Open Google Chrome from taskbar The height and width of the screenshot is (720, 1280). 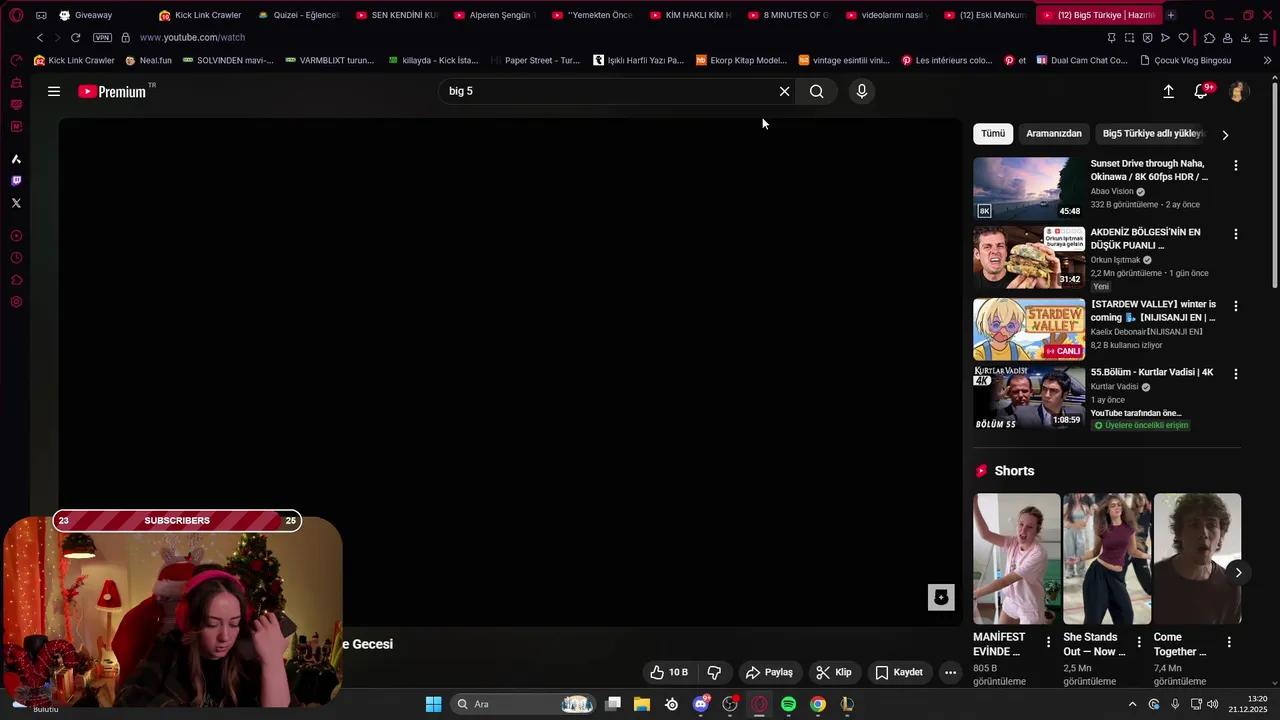[x=818, y=704]
